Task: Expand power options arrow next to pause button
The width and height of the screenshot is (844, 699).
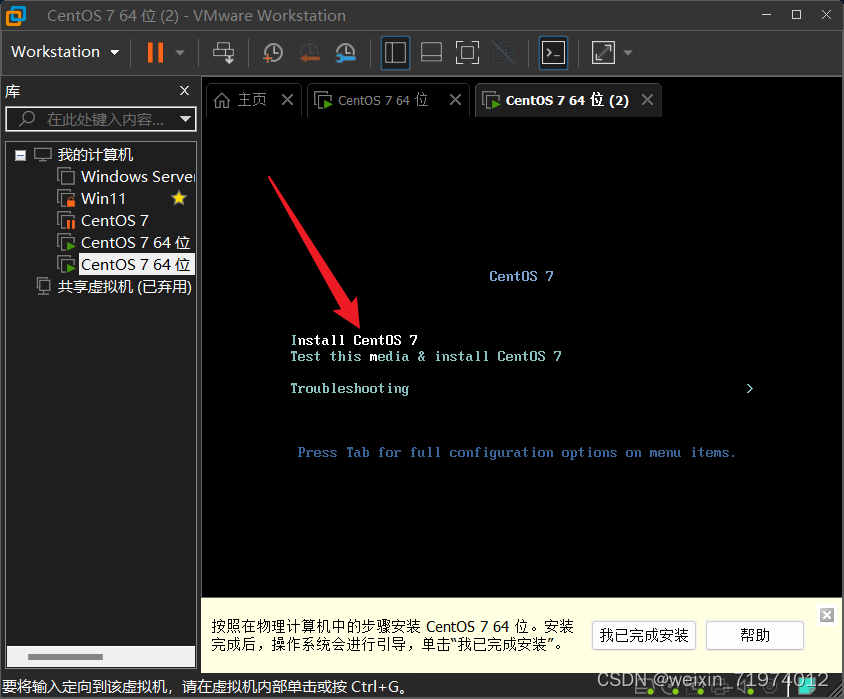Action: click(x=180, y=53)
